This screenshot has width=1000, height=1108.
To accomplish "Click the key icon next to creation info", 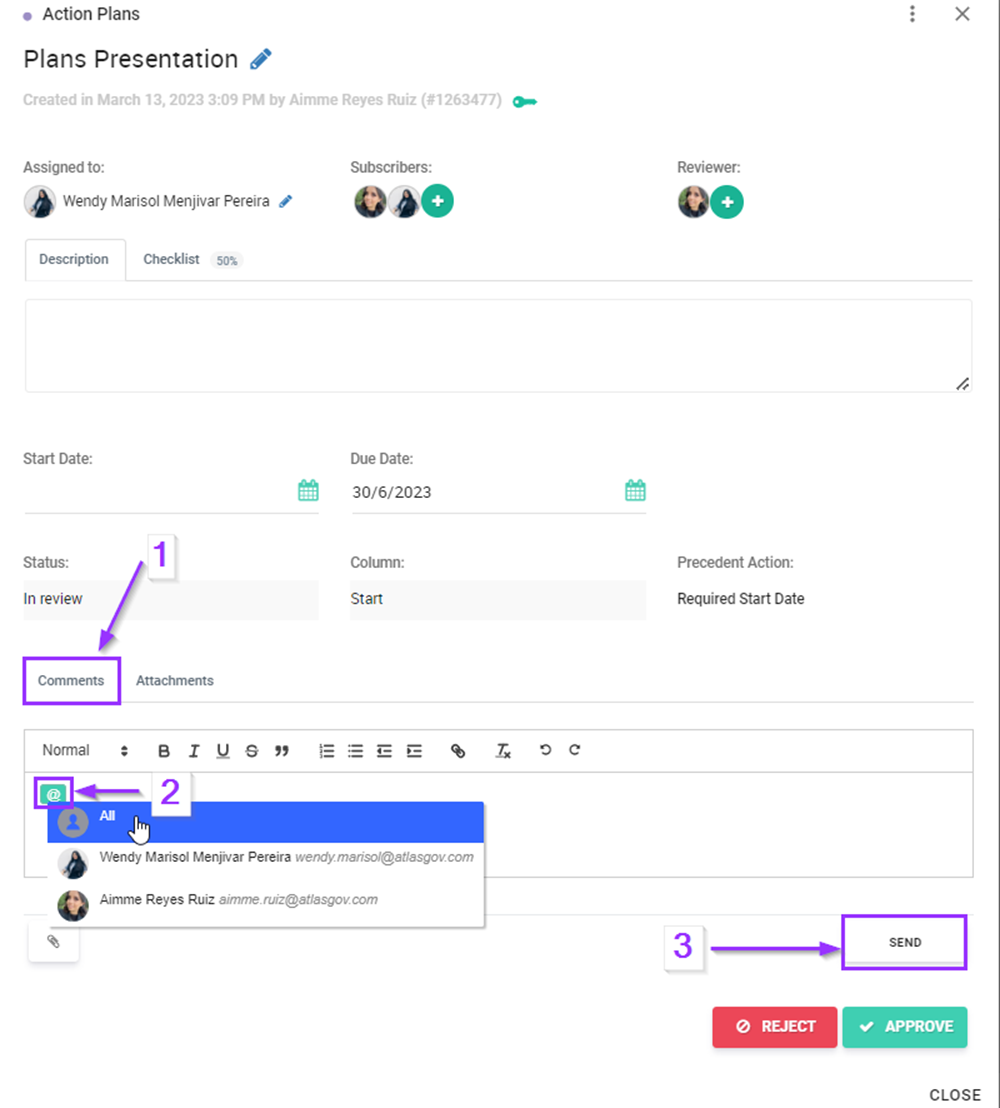I will [524, 100].
